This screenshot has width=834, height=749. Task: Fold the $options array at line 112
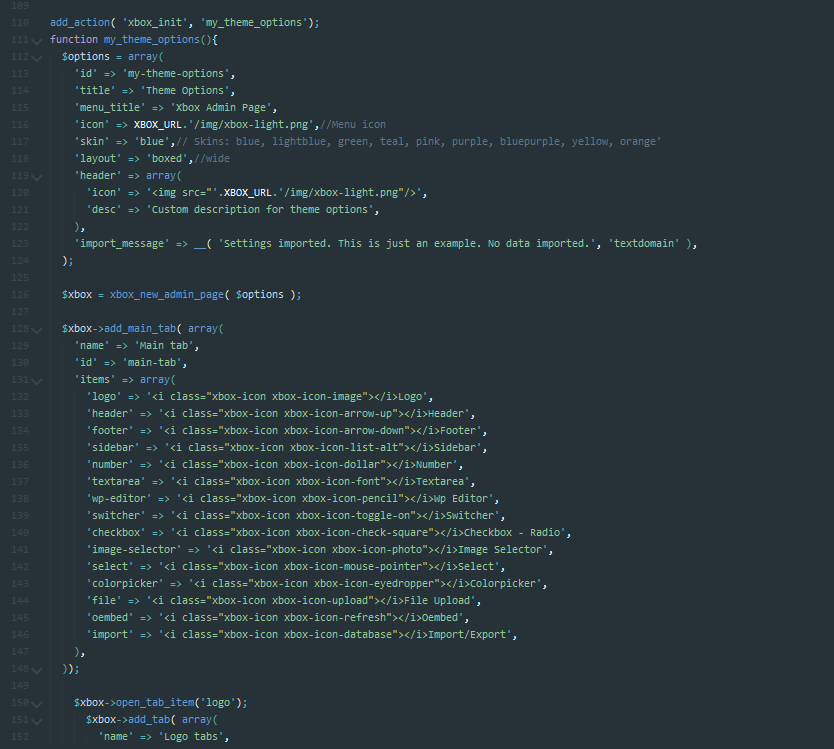click(38, 57)
